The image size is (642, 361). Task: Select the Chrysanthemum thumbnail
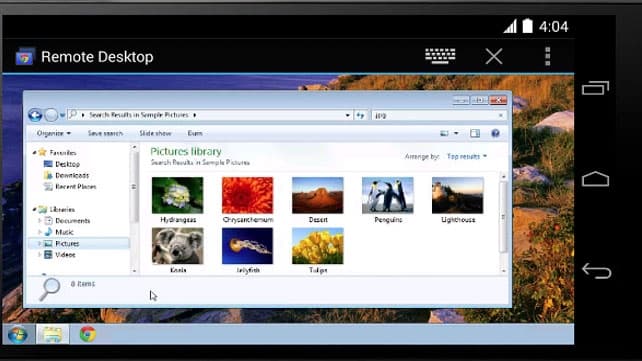[247, 195]
